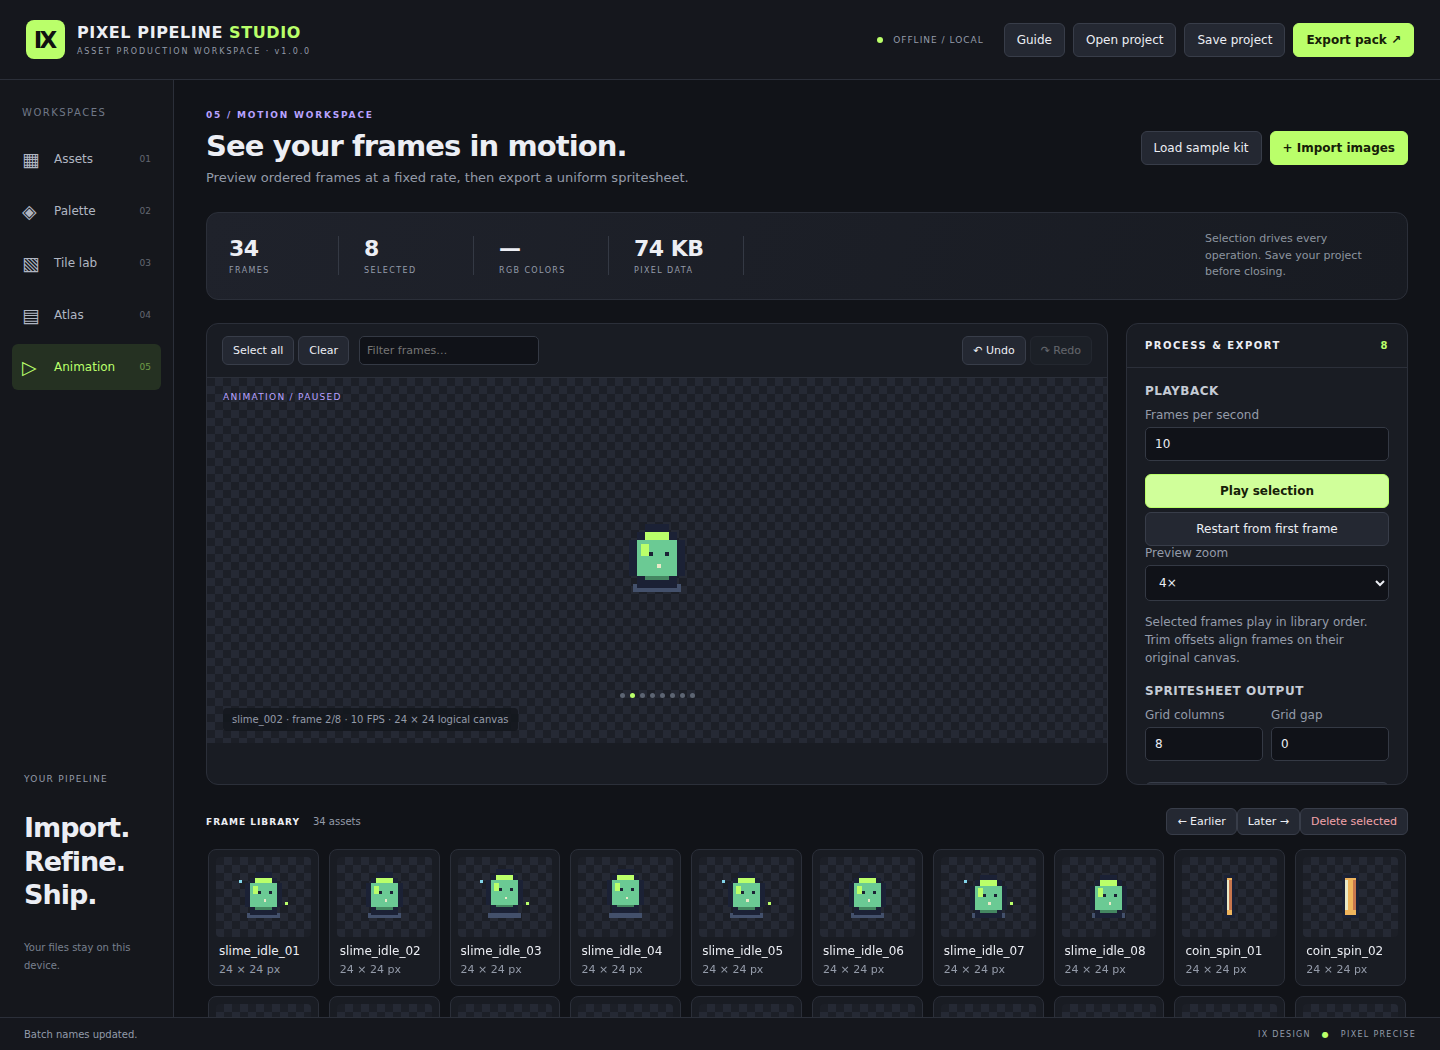Click Import images button
This screenshot has width=1440, height=1050.
pyautogui.click(x=1338, y=148)
